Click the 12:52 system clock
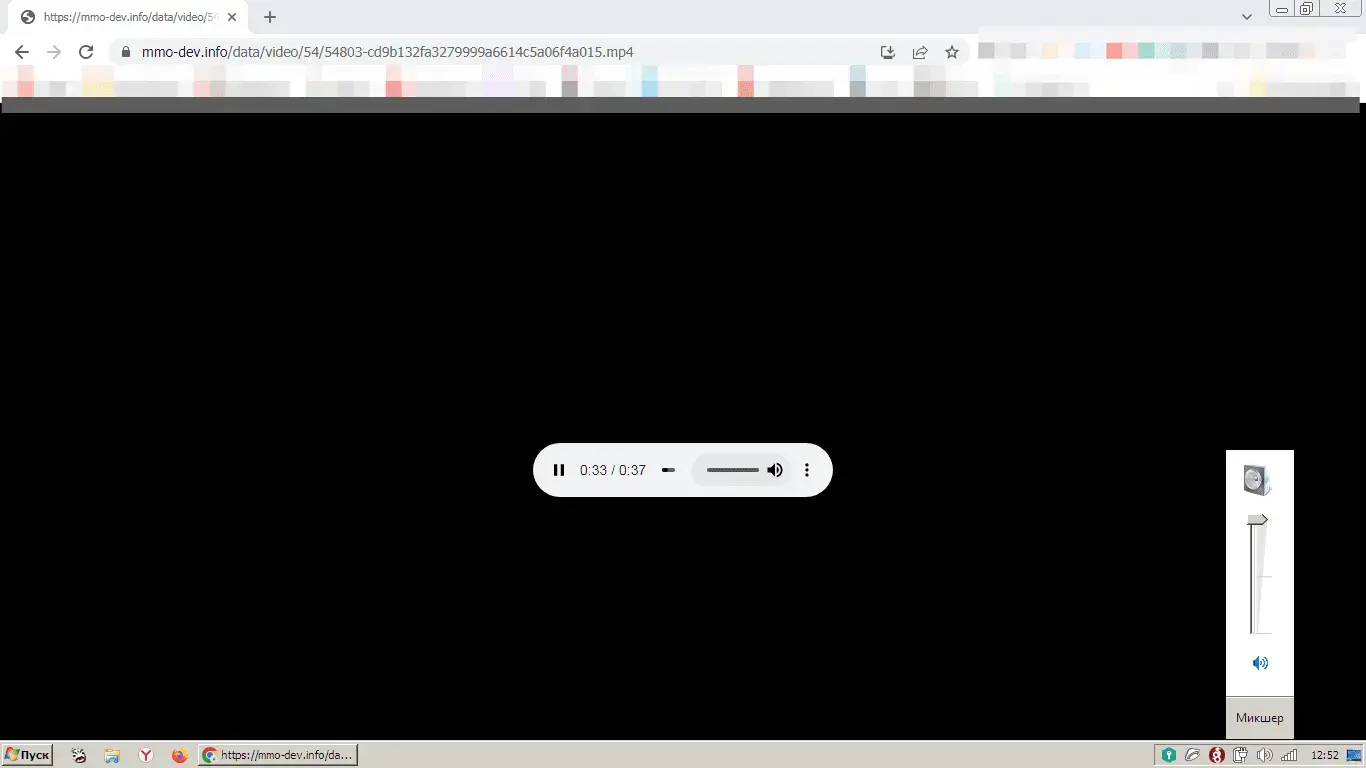The image size is (1366, 768). point(1324,755)
